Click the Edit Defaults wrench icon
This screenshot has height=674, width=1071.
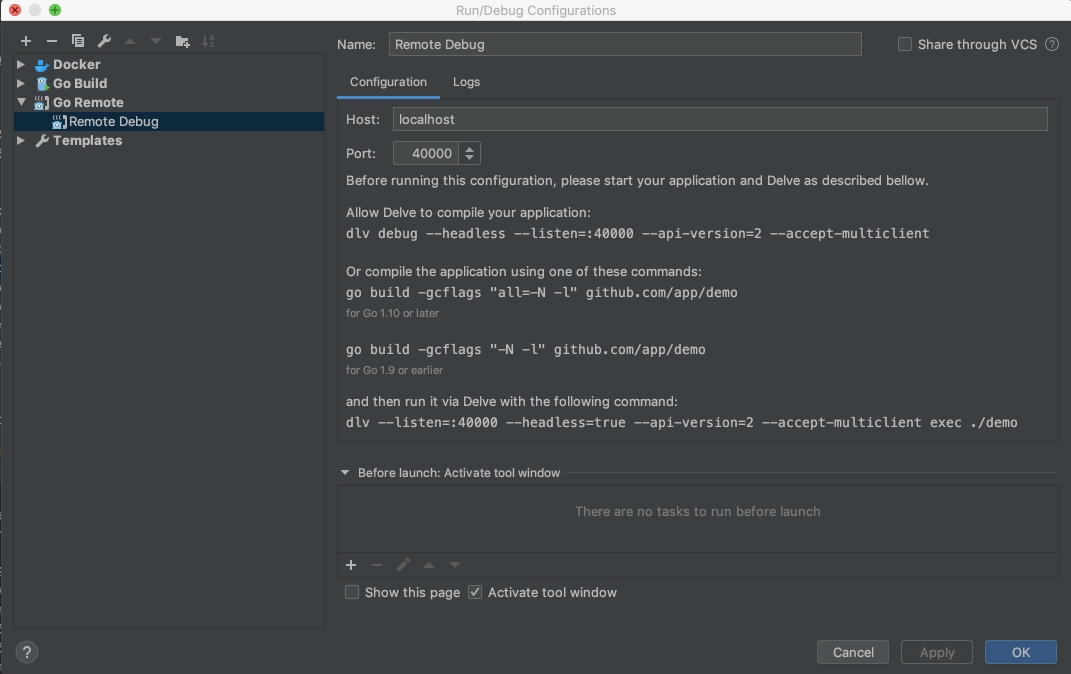tap(104, 41)
